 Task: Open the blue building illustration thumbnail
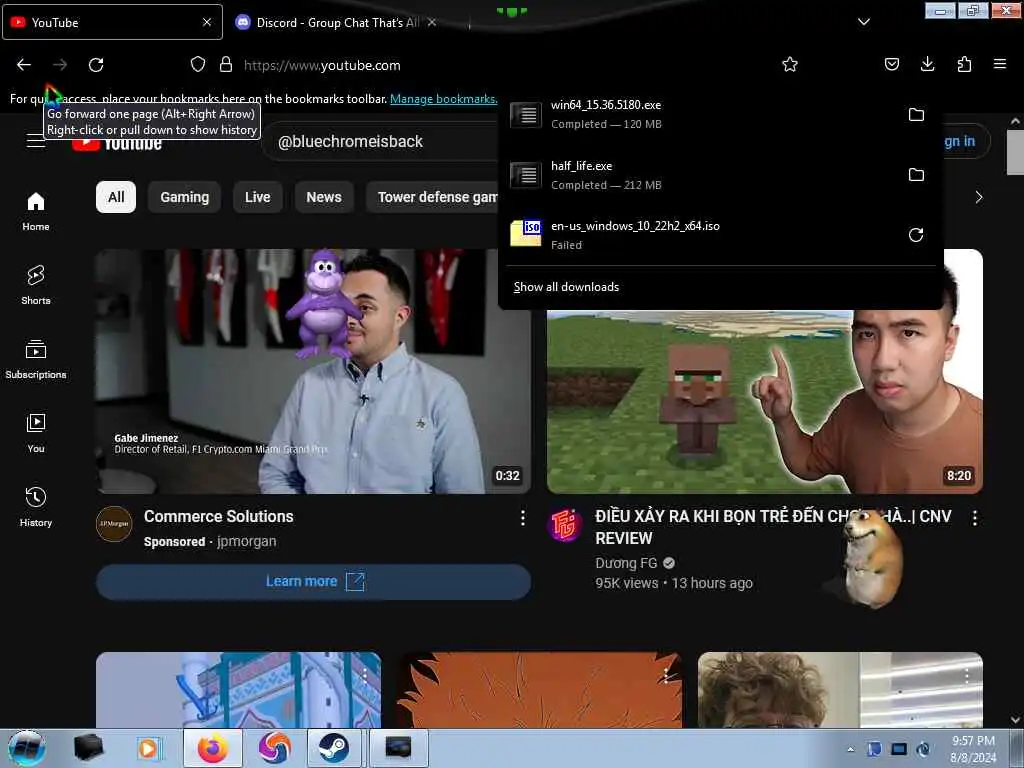pos(238,690)
